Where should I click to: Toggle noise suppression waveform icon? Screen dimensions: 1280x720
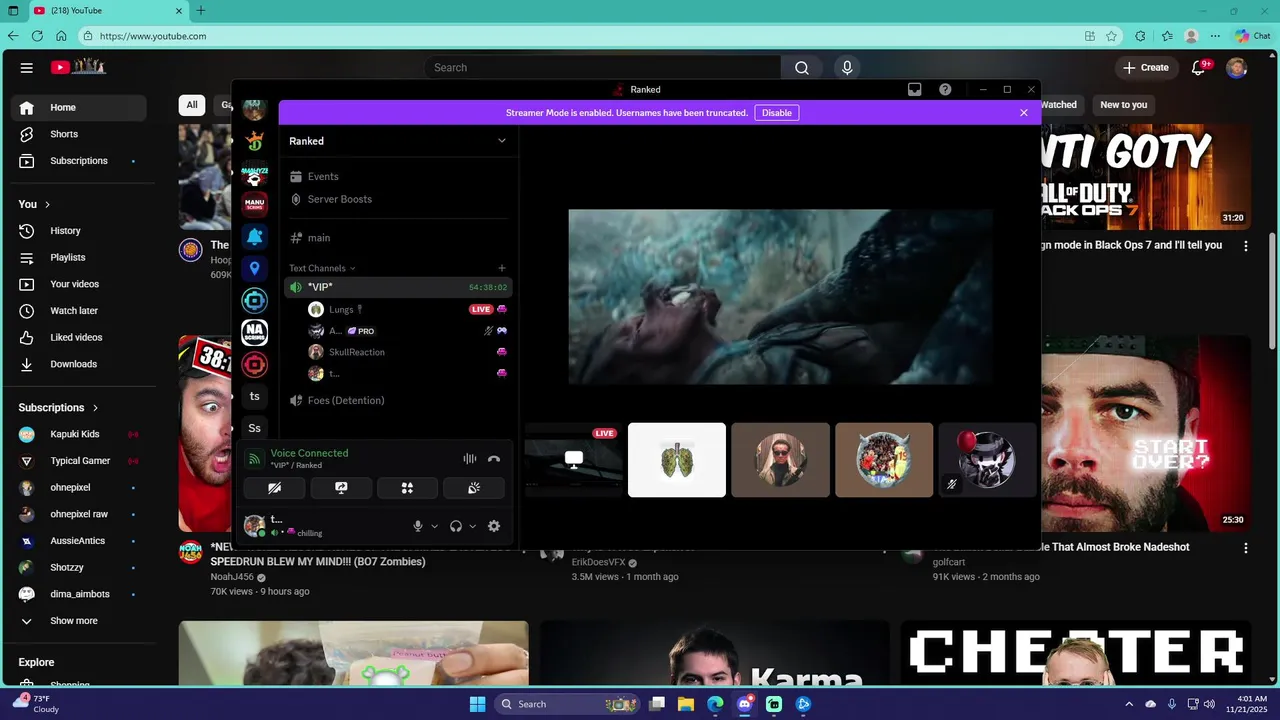click(469, 459)
